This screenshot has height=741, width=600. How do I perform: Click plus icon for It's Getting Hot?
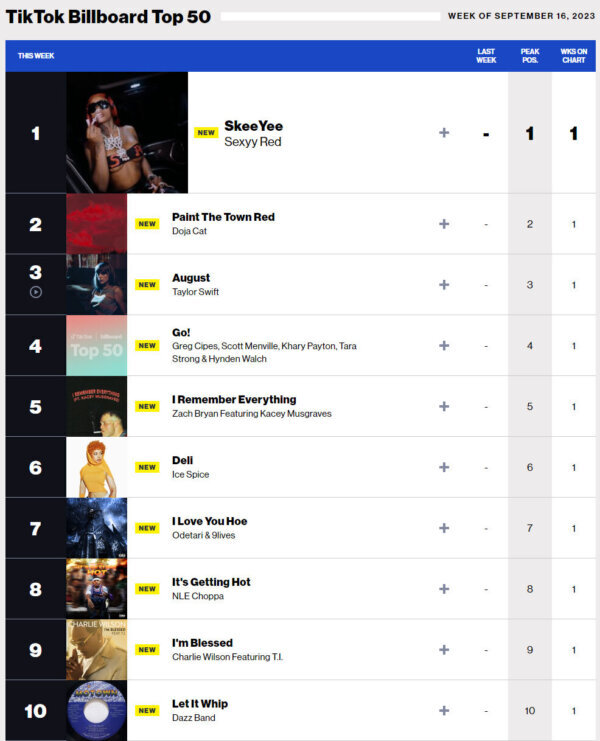pos(444,589)
